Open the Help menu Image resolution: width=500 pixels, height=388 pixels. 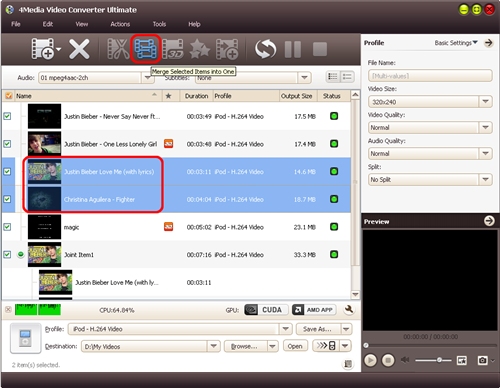click(194, 24)
